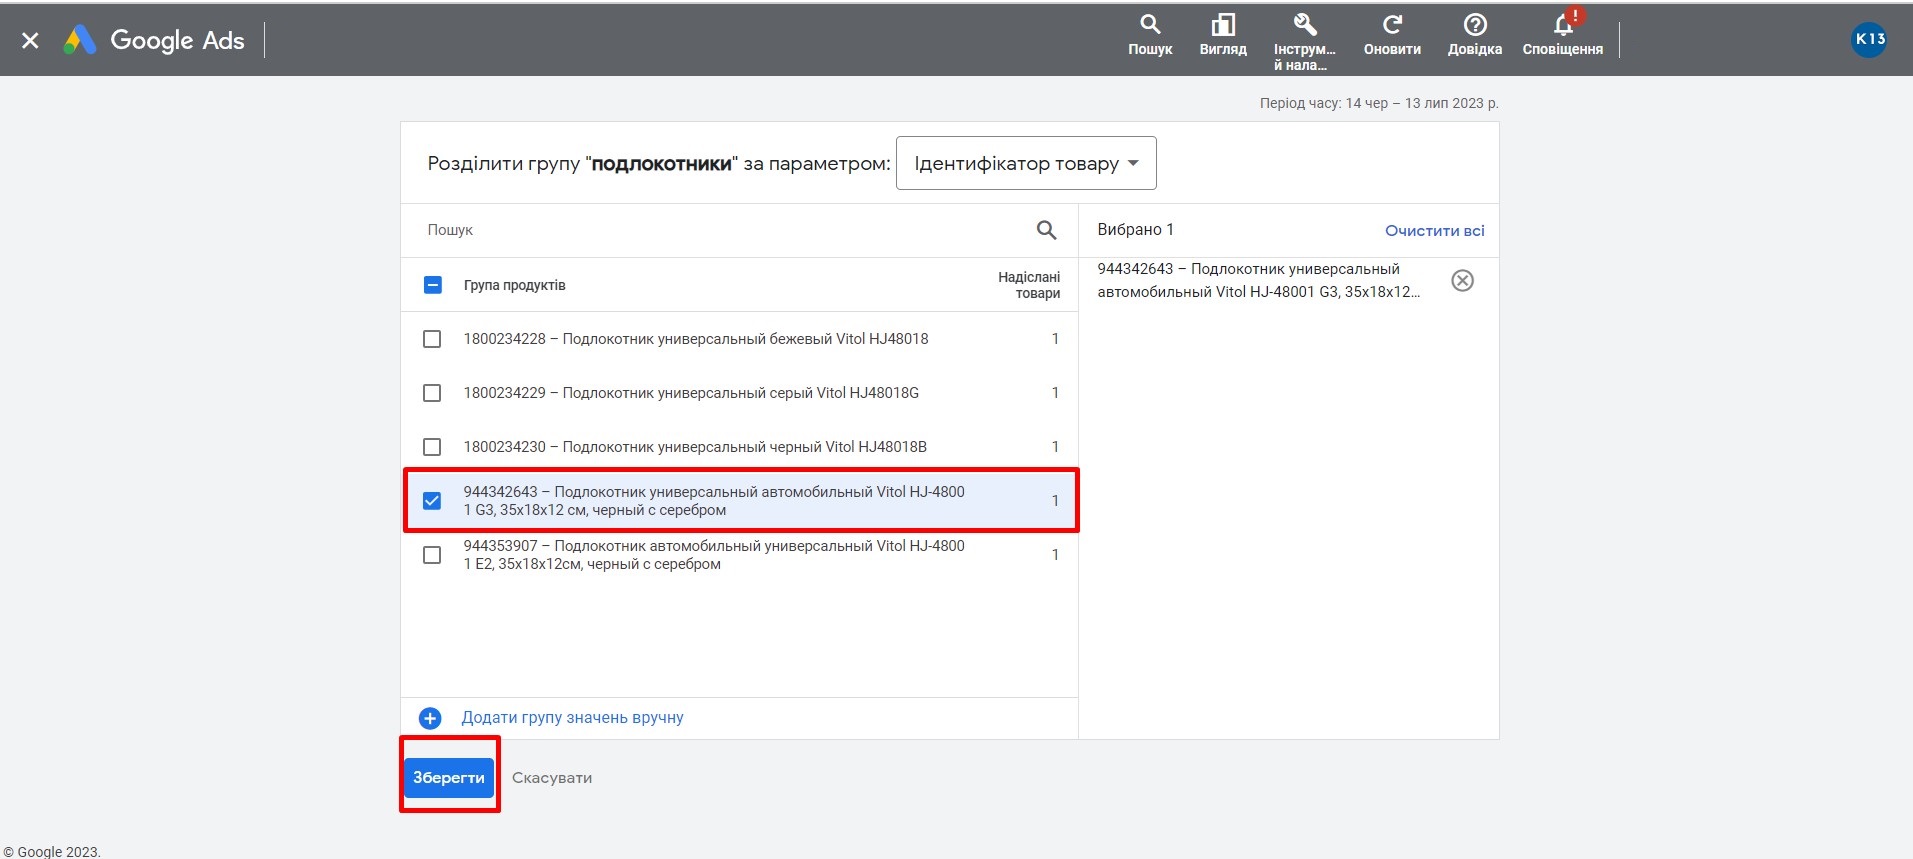Open the Ідентифікатор товару dropdown
Viewport: 1913px width, 859px height.
click(1026, 163)
